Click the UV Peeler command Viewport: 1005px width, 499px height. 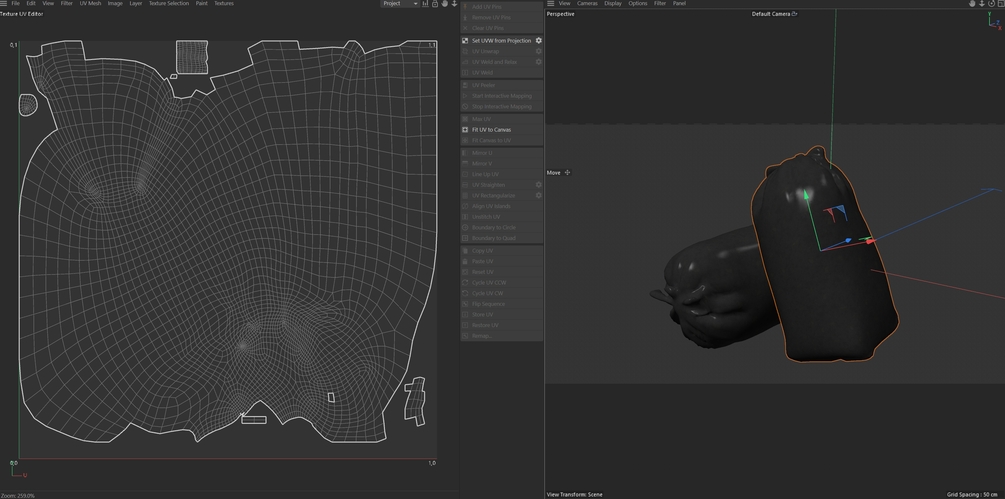[x=502, y=85]
